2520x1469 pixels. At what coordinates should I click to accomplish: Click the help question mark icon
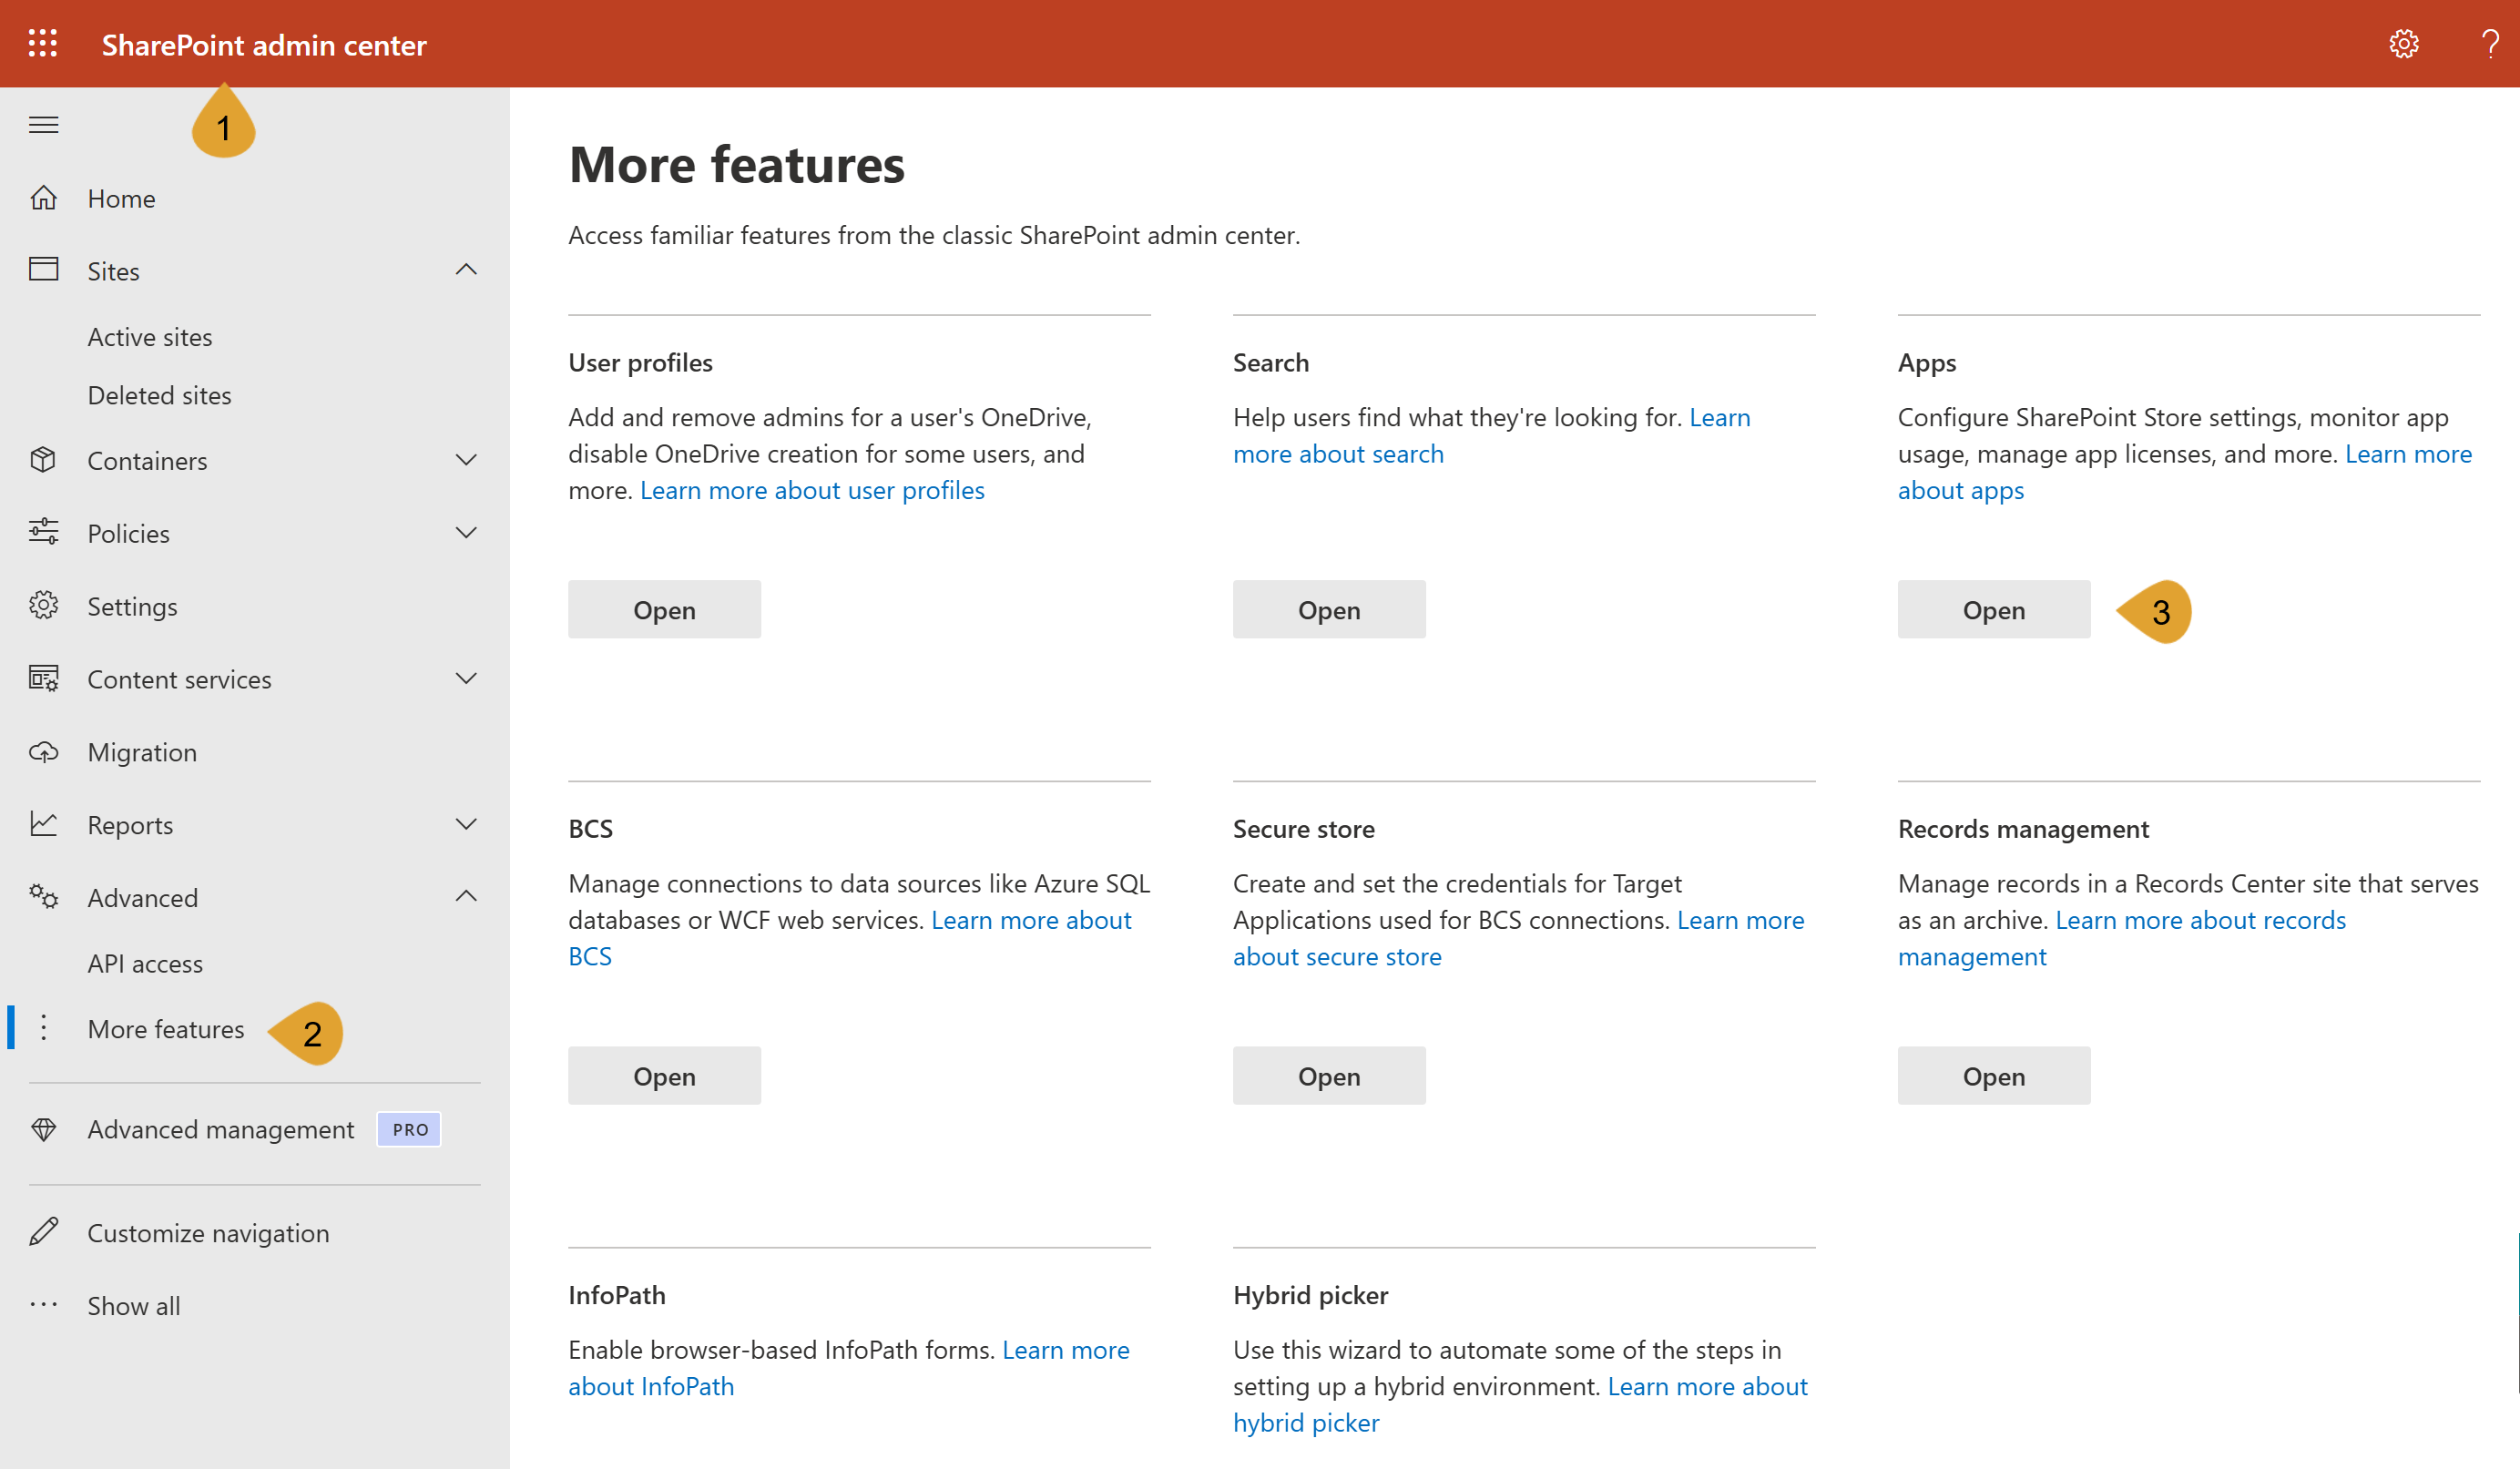coord(2490,44)
